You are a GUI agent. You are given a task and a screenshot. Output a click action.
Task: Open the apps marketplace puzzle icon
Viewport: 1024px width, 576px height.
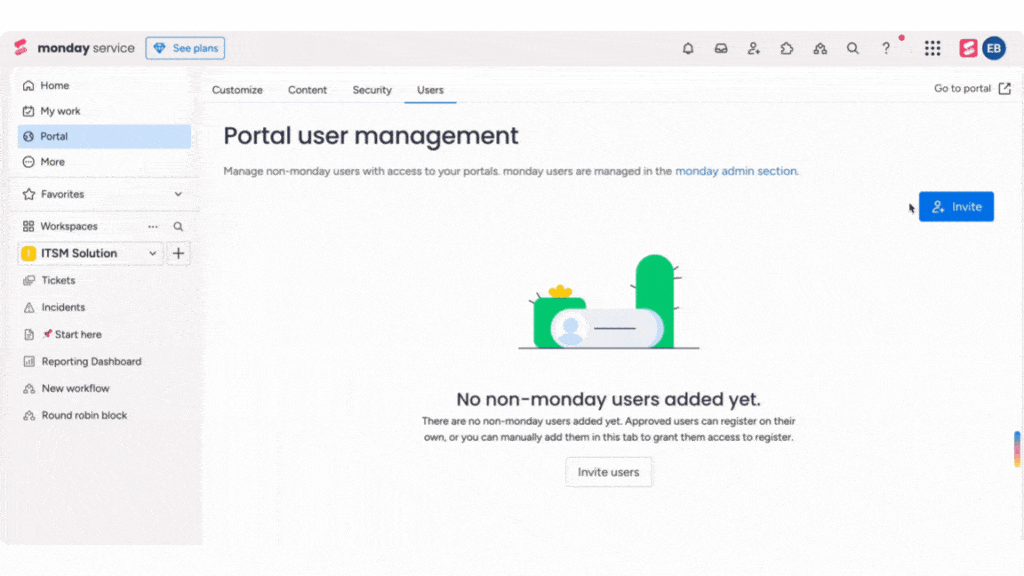tap(787, 48)
